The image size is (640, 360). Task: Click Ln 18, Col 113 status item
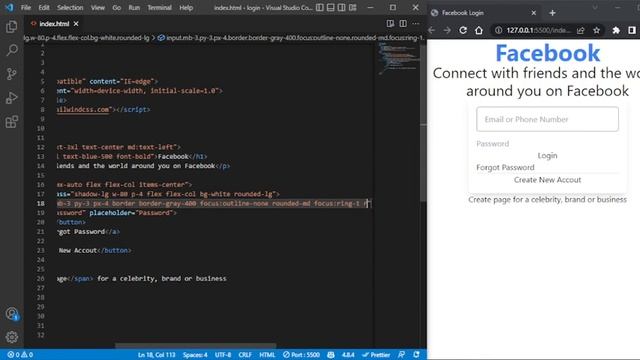(x=156, y=355)
